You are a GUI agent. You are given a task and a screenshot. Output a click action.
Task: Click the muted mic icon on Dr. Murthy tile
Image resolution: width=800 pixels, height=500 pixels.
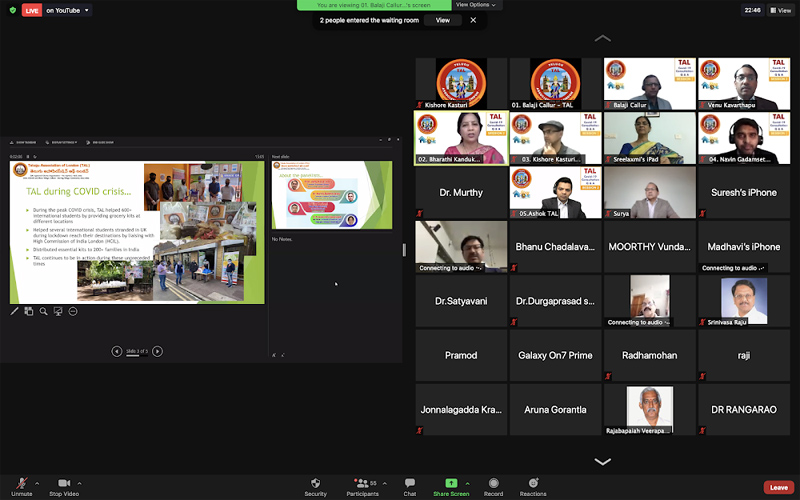[419, 213]
